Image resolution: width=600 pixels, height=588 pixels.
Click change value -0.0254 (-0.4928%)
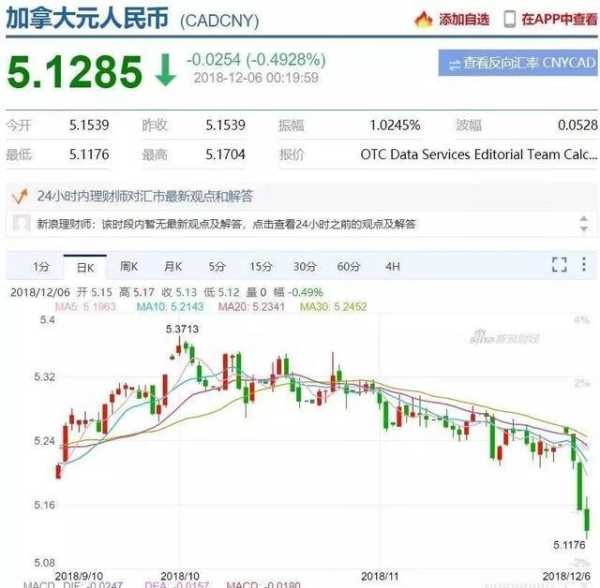(256, 60)
